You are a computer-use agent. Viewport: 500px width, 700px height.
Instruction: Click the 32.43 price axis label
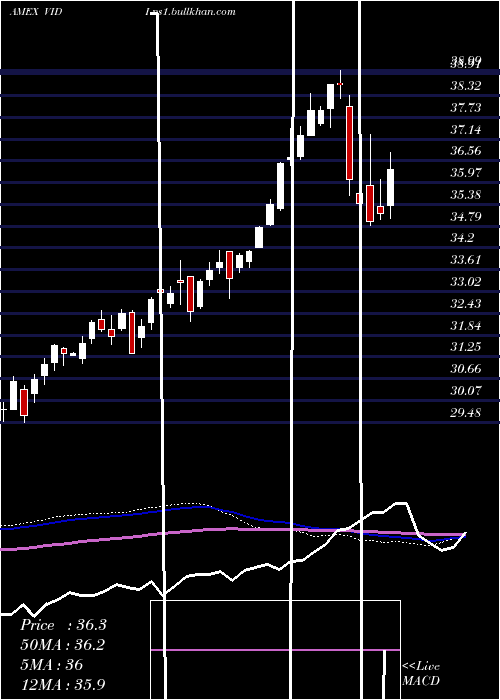point(466,304)
